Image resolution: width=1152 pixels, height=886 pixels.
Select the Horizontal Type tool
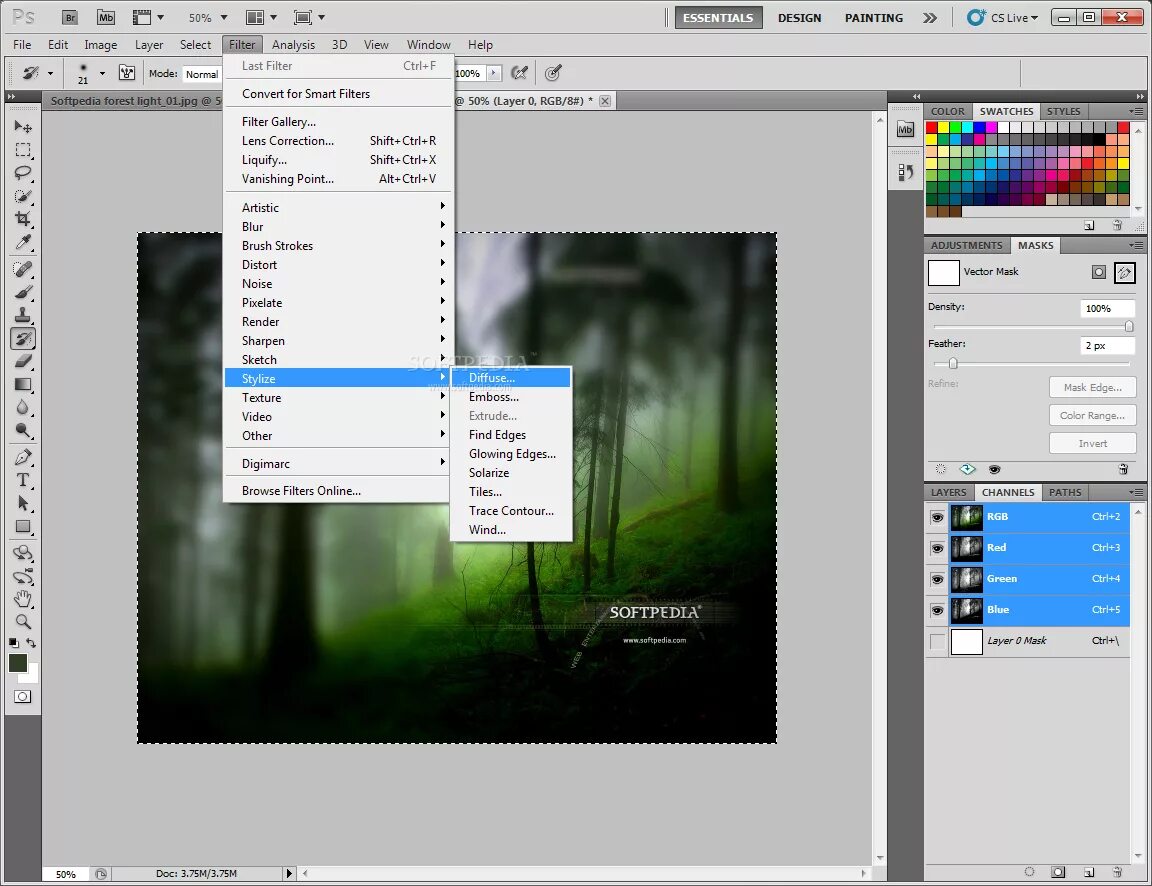pyautogui.click(x=23, y=480)
